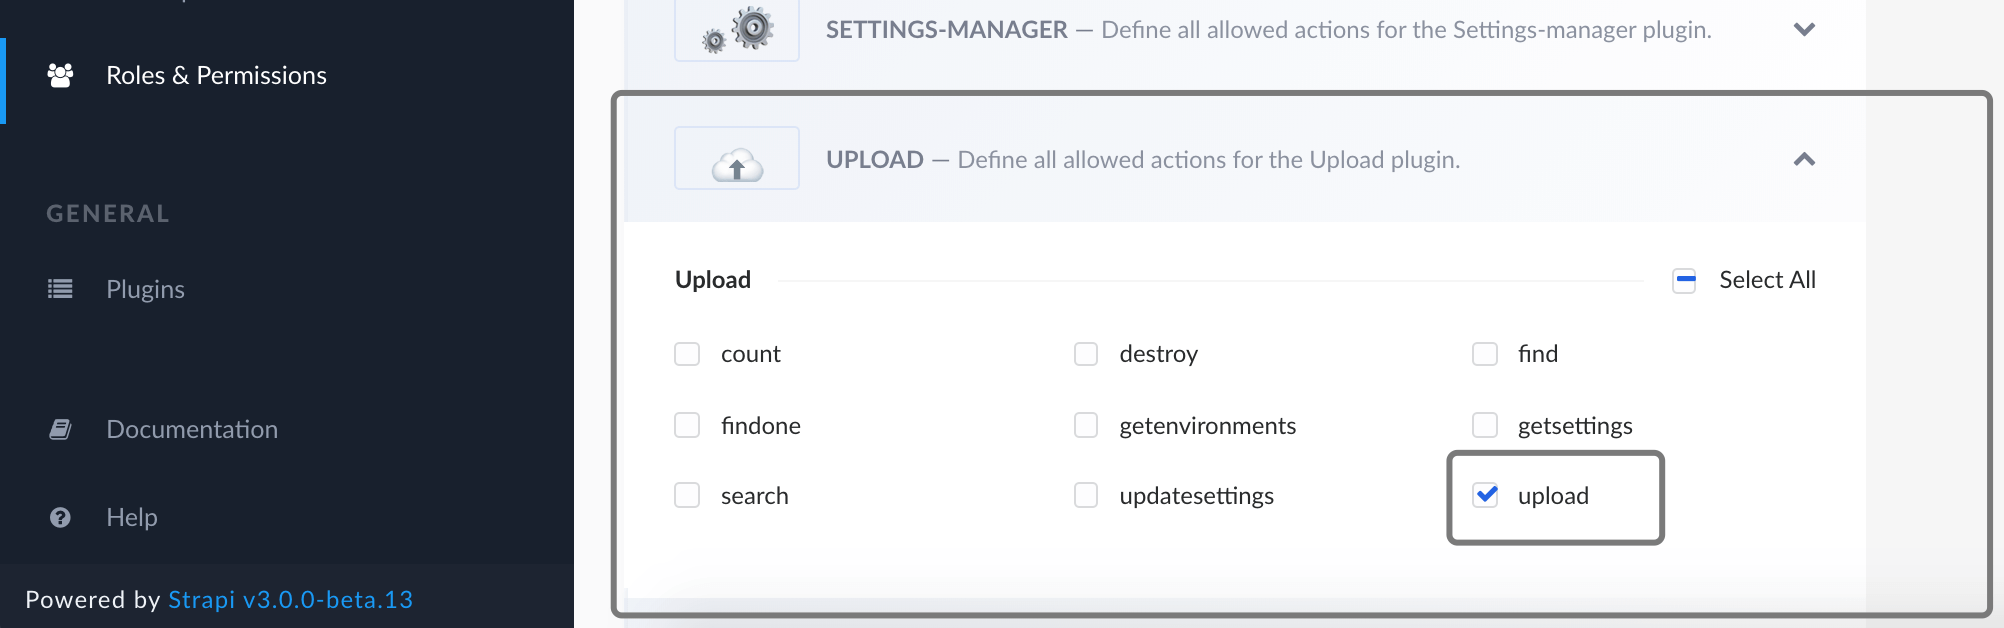Toggle the Select All checkbox
Viewport: 2004px width, 628px height.
point(1685,281)
